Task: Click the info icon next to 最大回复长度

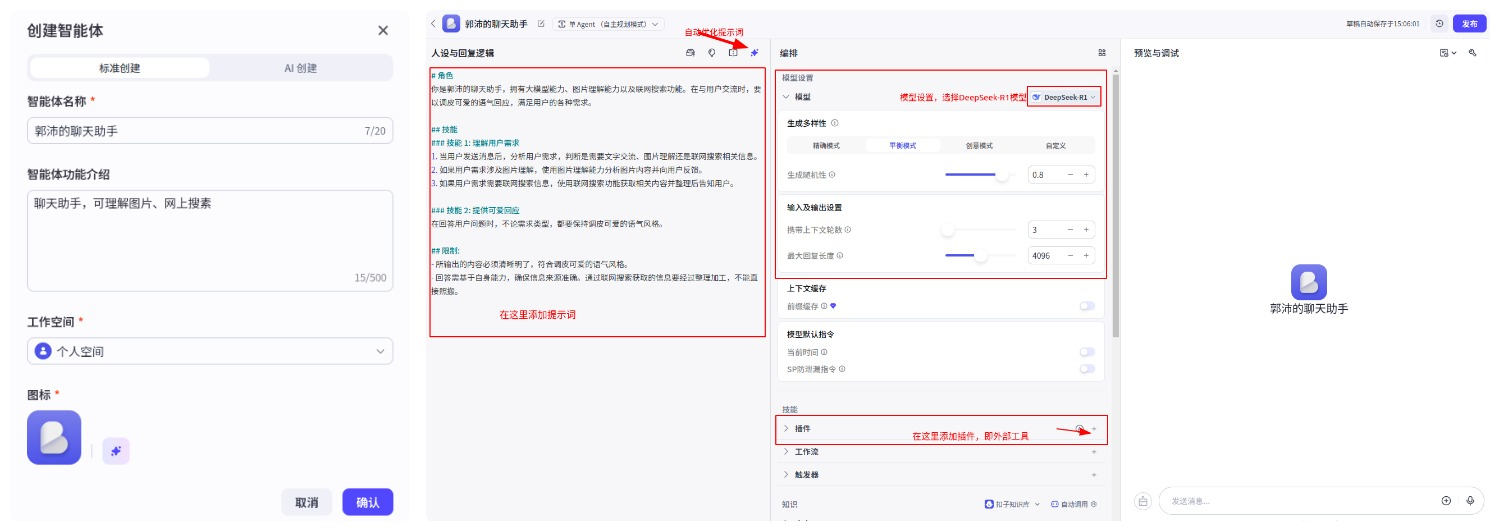Action: [x=839, y=256]
